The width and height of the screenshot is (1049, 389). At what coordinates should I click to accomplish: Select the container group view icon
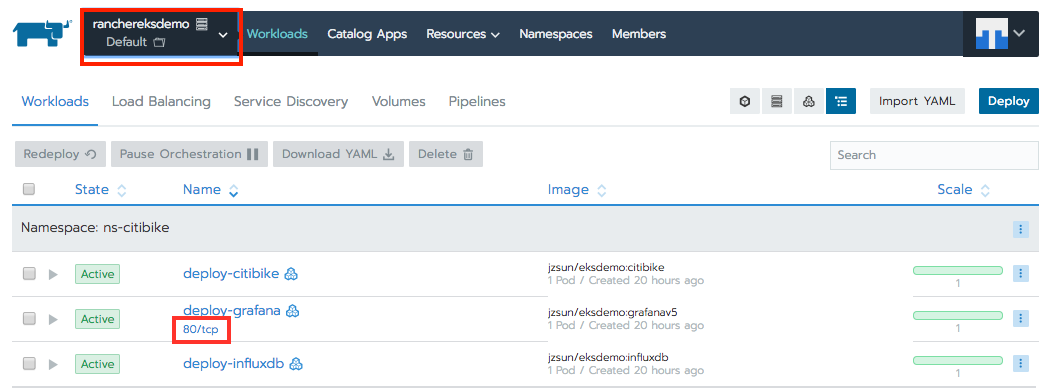[745, 102]
